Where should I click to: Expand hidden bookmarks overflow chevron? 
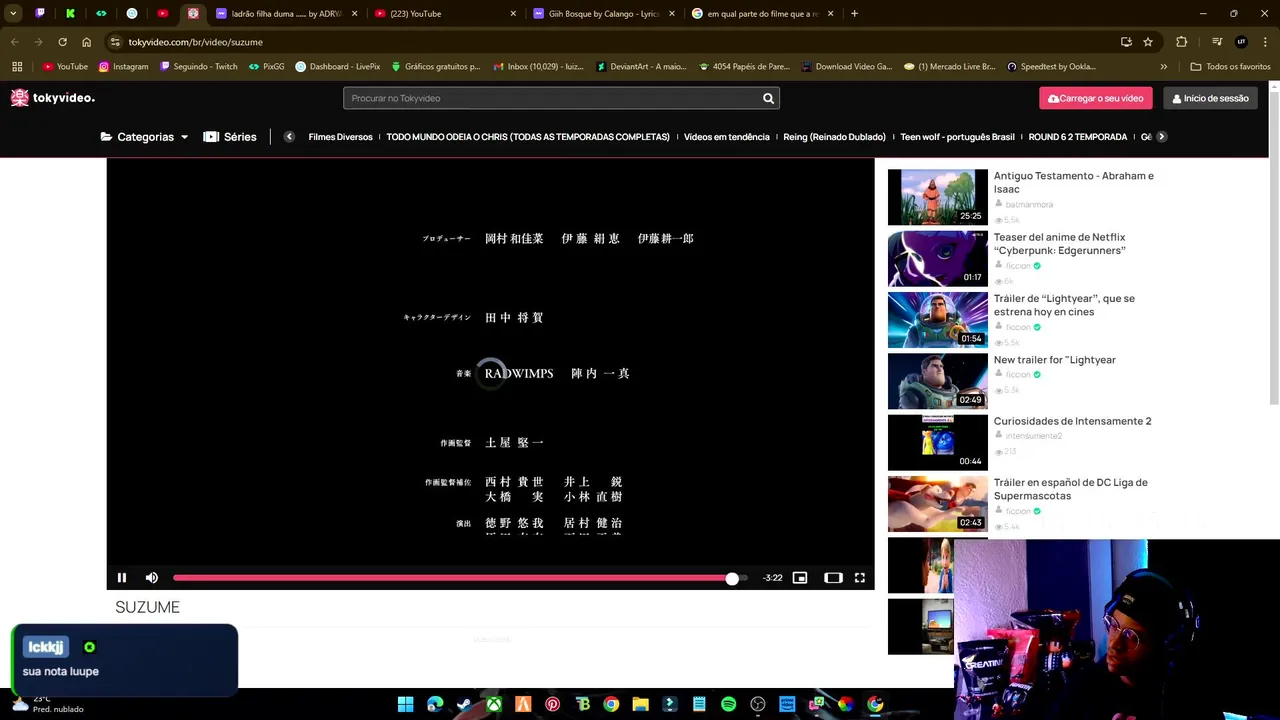tap(1163, 67)
